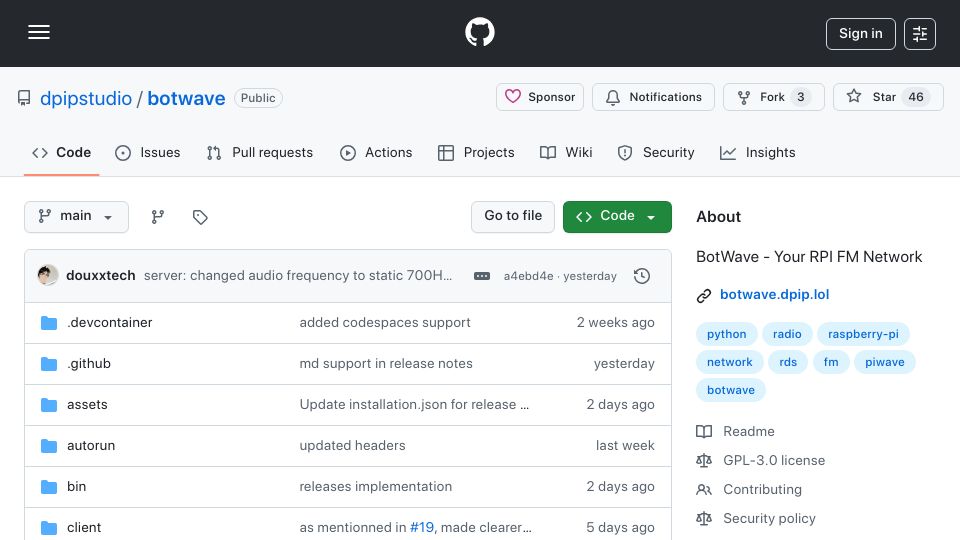The height and width of the screenshot is (540, 960).
Task: Open the douxxtech author link
Action: tap(100, 276)
